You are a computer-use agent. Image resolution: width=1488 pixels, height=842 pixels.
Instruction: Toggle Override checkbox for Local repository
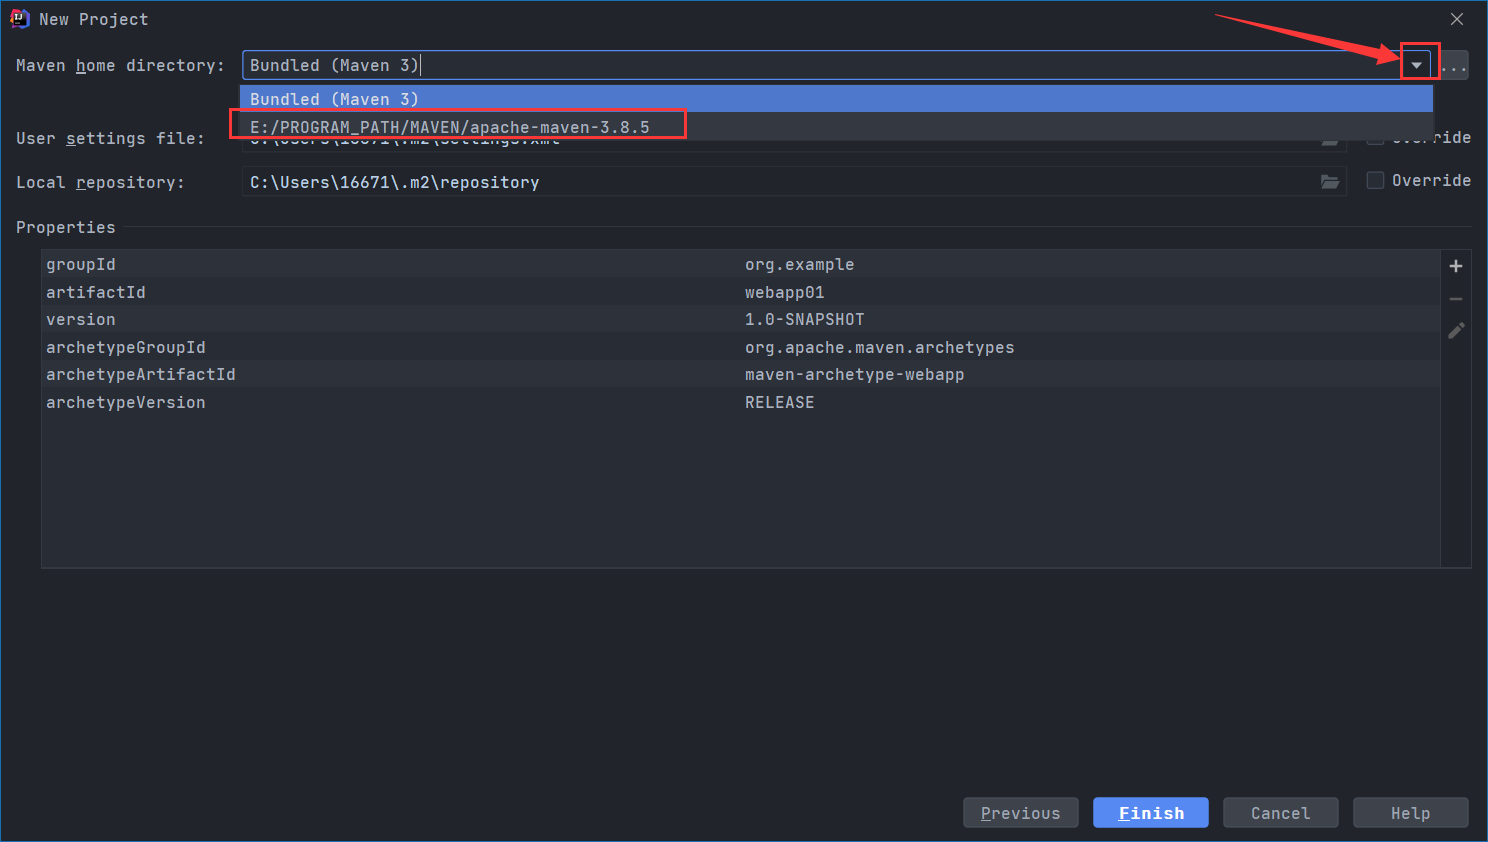tap(1376, 180)
